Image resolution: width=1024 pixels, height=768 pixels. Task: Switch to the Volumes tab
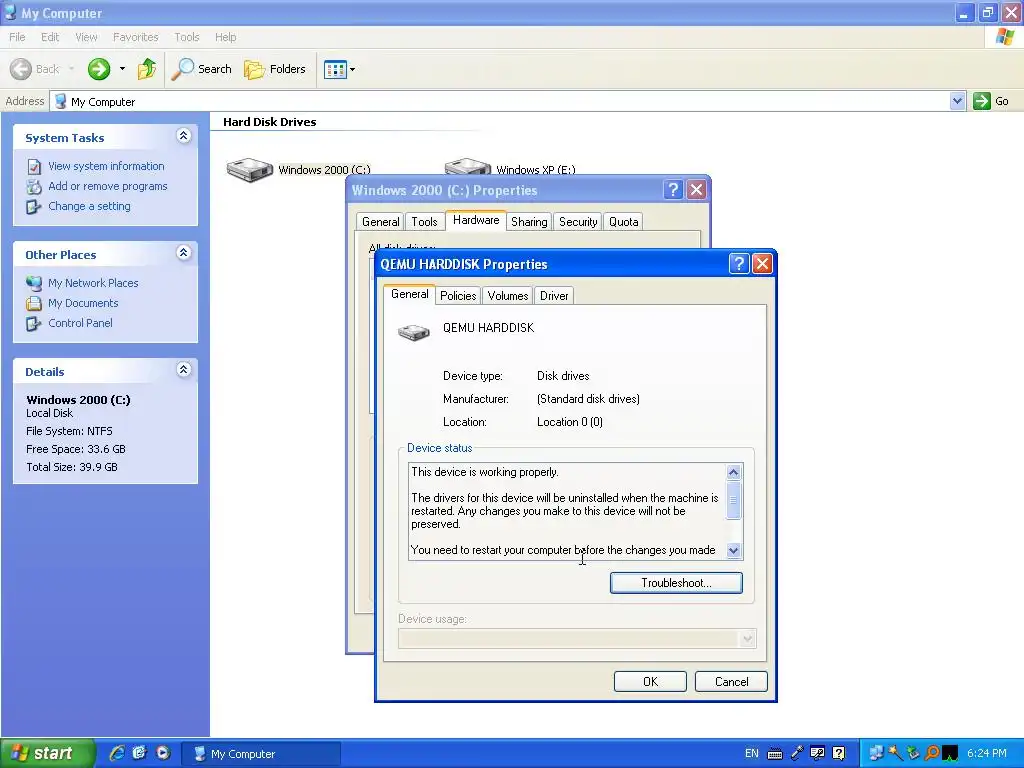[x=507, y=296]
